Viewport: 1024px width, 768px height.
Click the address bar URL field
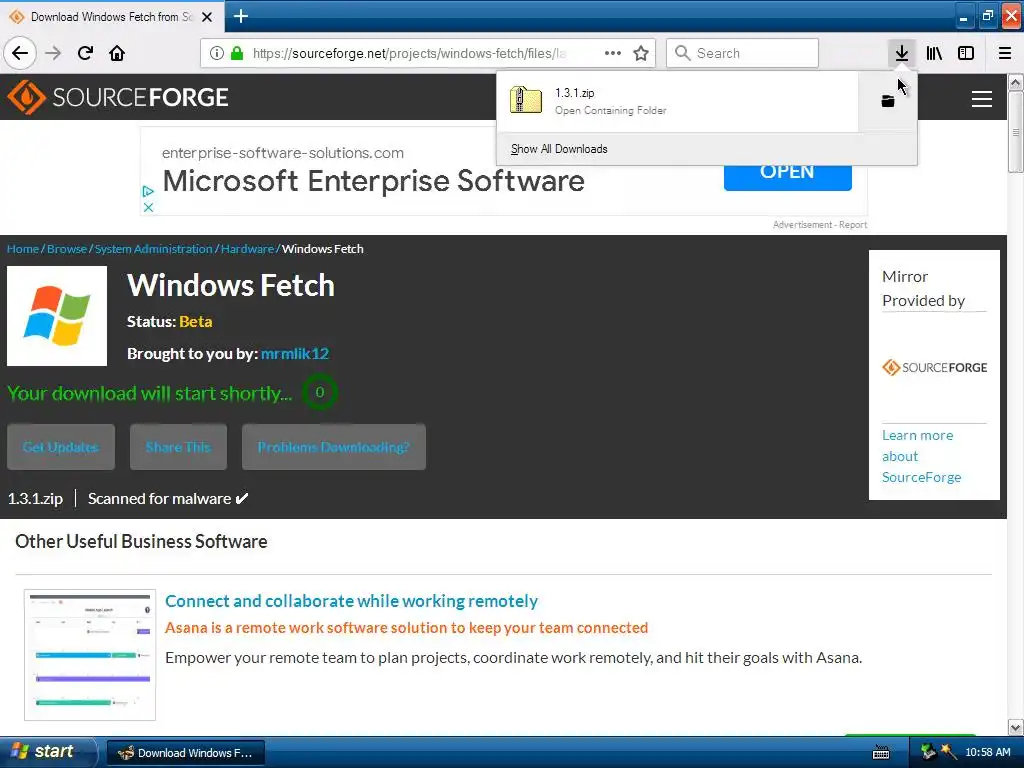coord(409,53)
